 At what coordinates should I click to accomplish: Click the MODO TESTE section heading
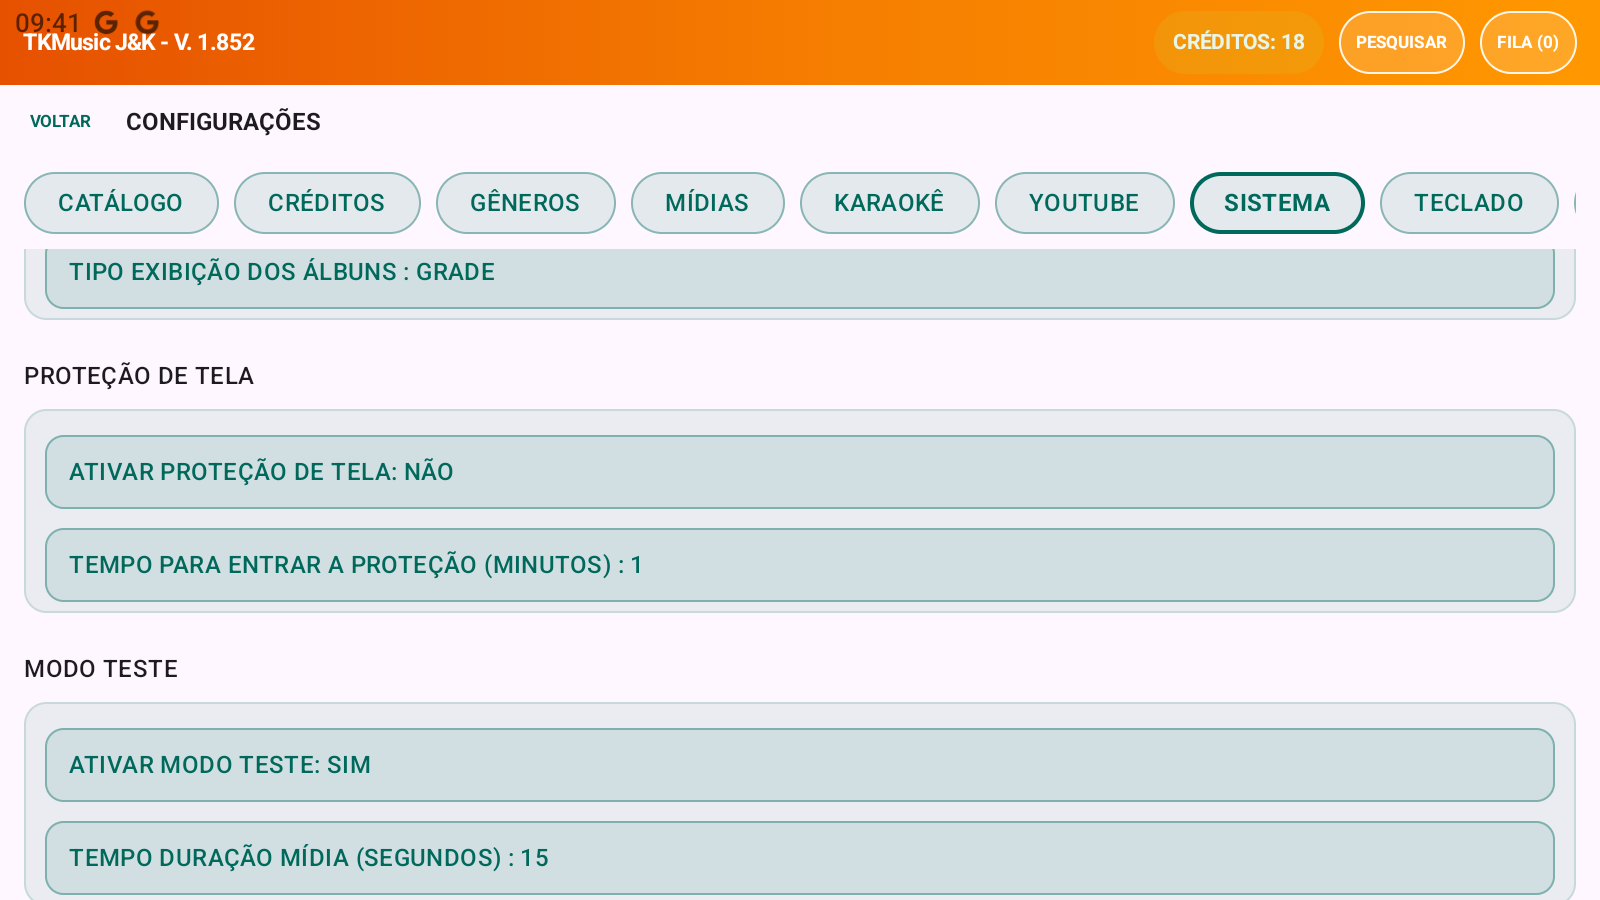(101, 669)
